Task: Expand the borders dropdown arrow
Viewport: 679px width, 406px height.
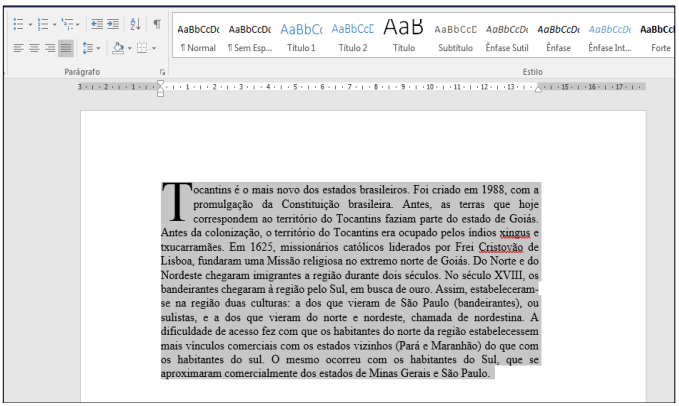Action: [153, 47]
